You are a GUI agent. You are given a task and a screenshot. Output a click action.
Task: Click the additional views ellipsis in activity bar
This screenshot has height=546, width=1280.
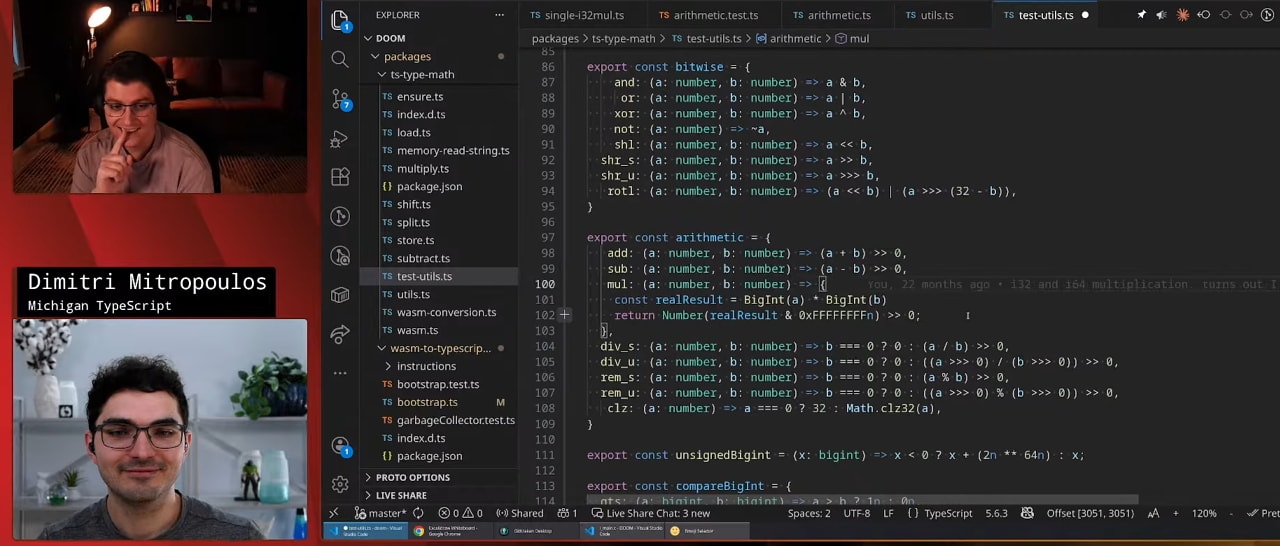coord(340,373)
